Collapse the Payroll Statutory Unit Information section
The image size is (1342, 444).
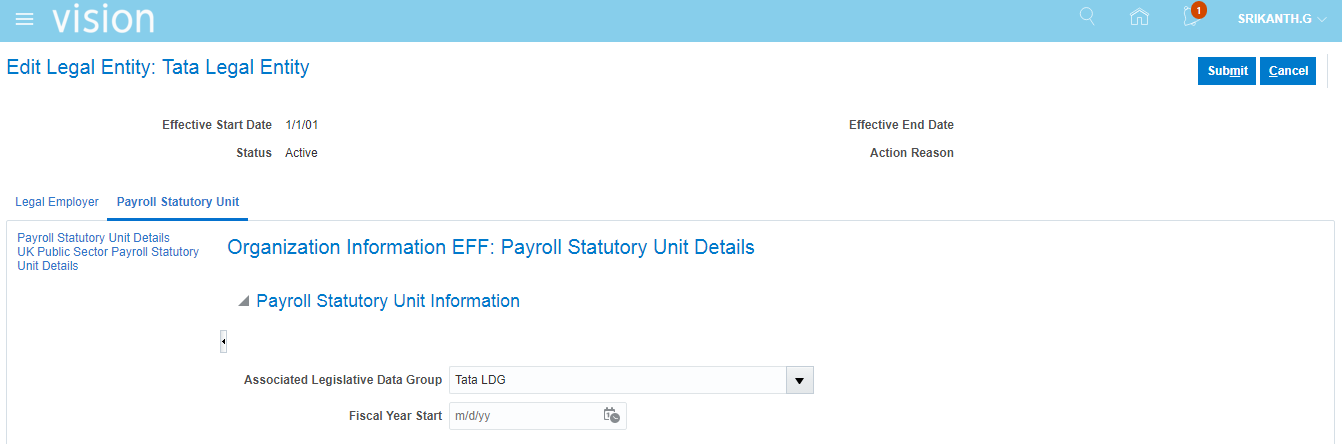(x=243, y=301)
